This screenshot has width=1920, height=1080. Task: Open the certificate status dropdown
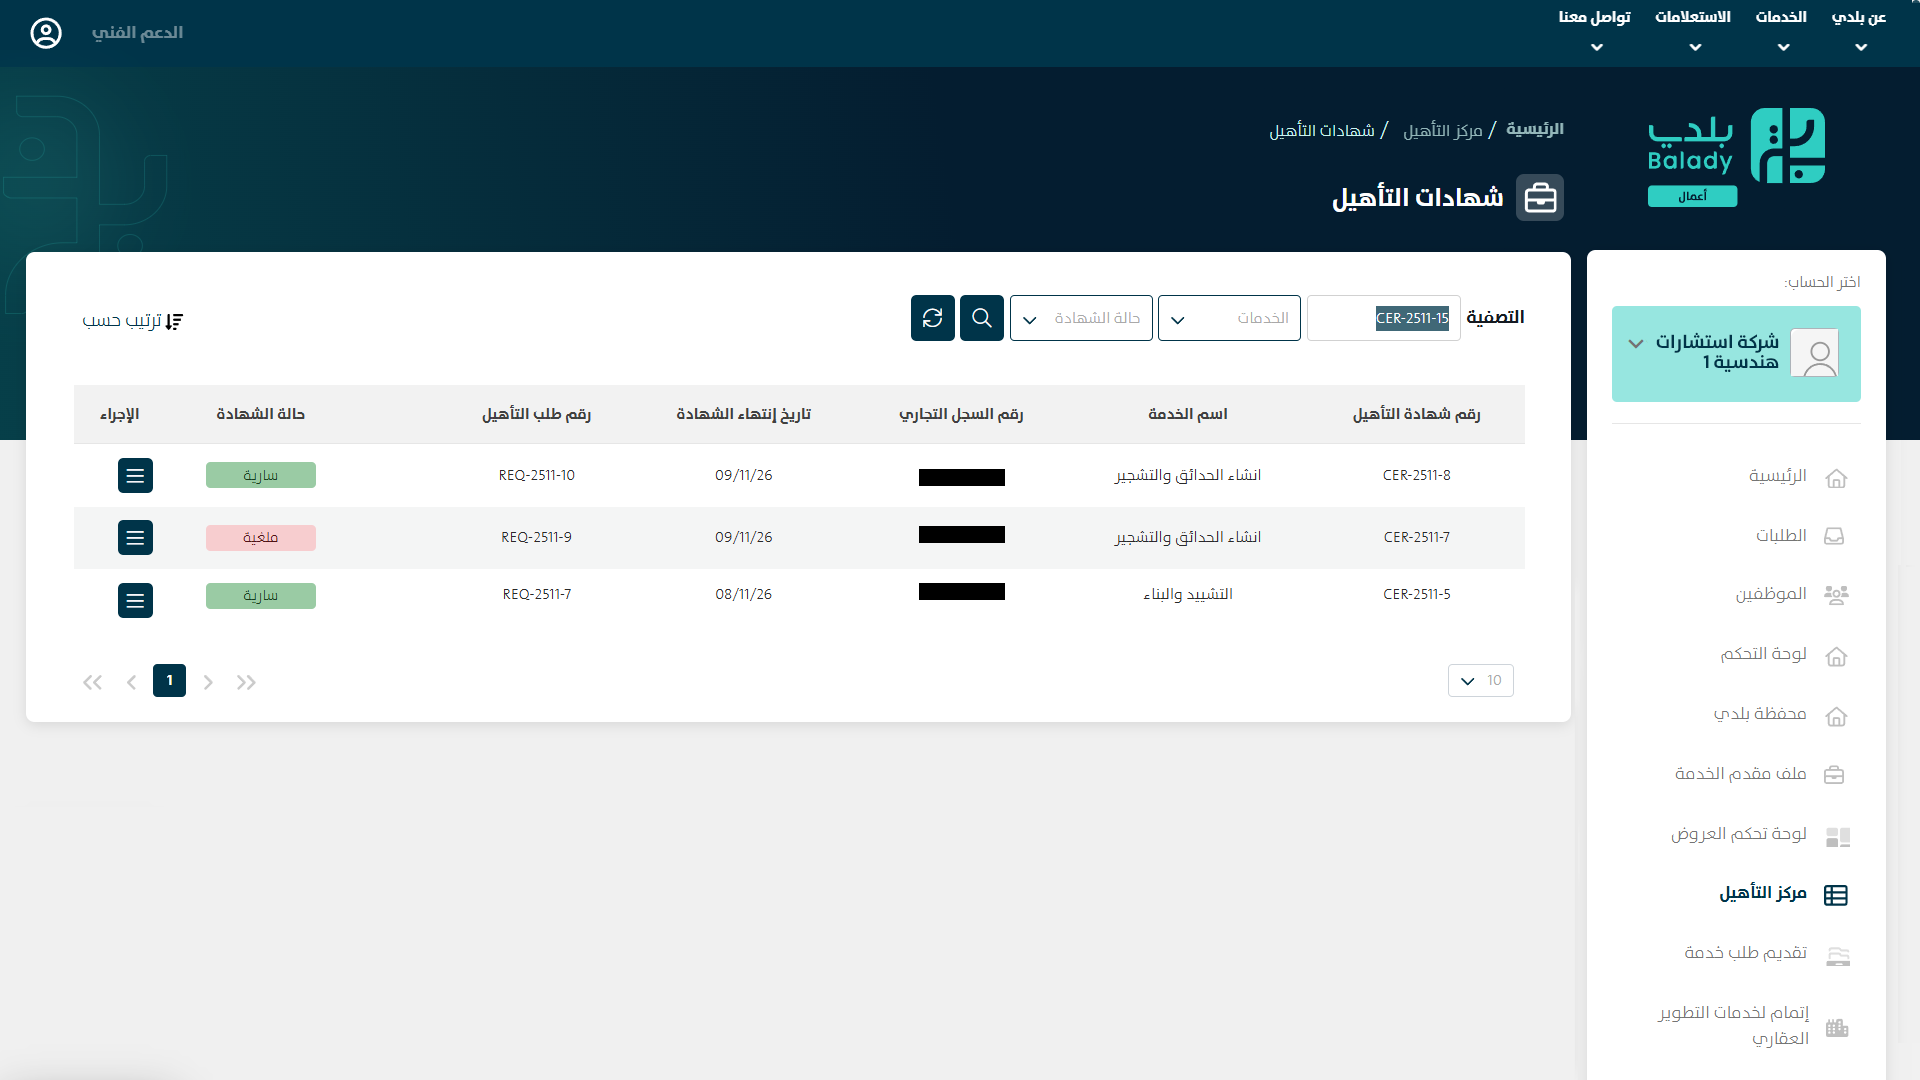[x=1080, y=318]
